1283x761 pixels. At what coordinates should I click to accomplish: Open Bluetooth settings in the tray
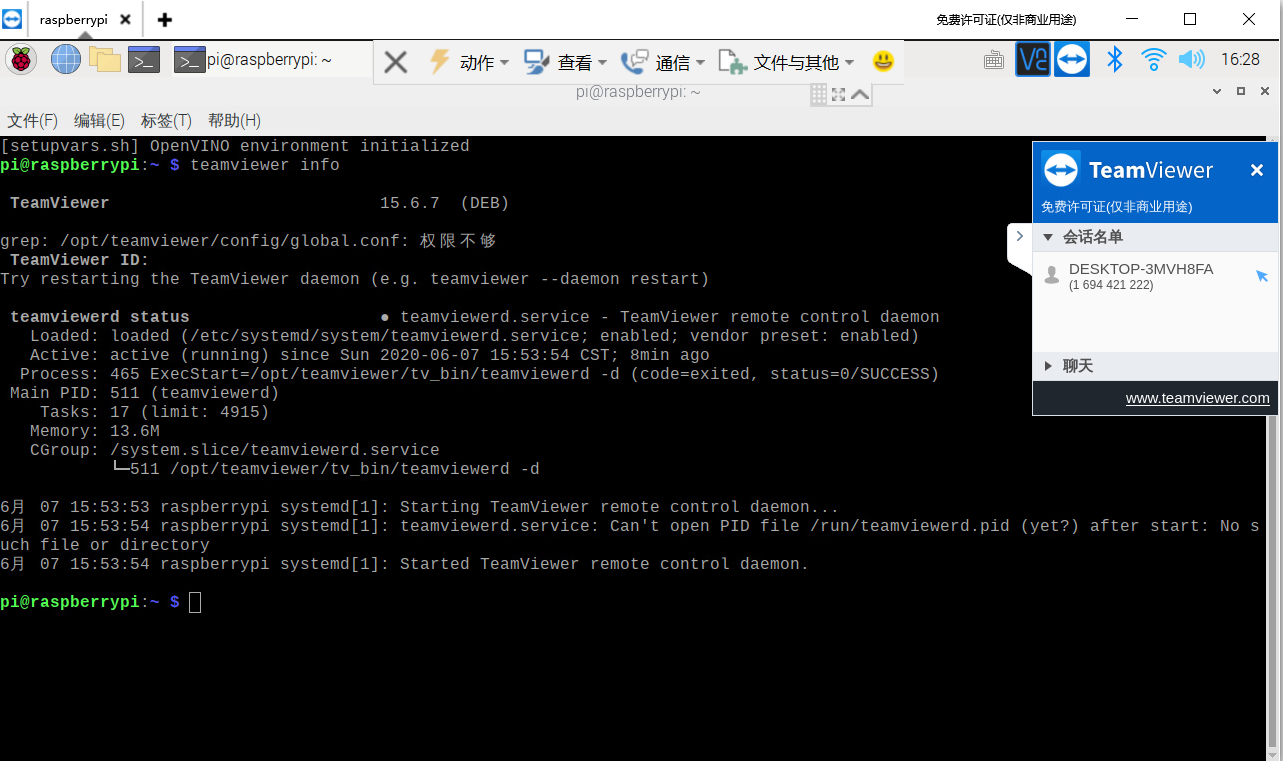1115,60
